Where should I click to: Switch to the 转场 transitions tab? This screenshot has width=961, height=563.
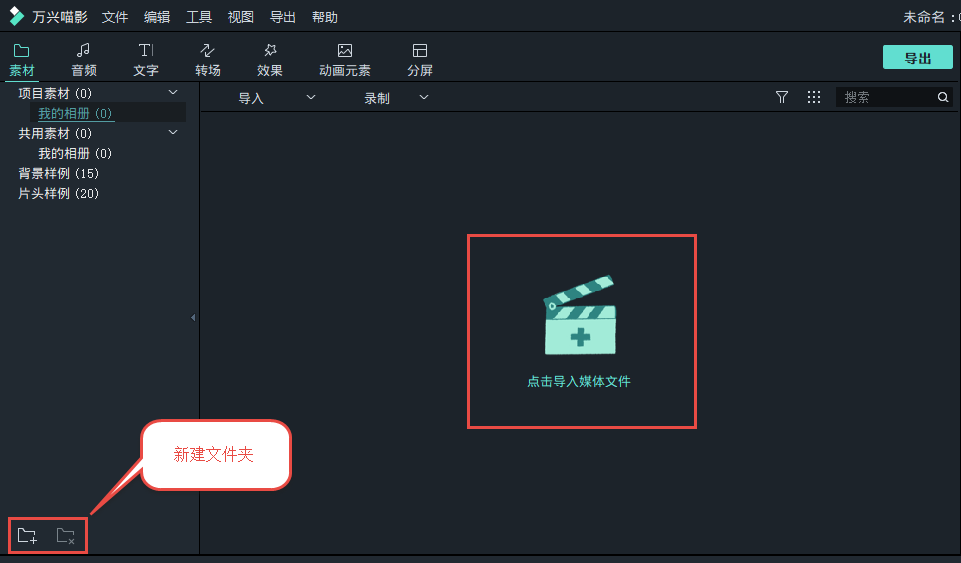208,60
